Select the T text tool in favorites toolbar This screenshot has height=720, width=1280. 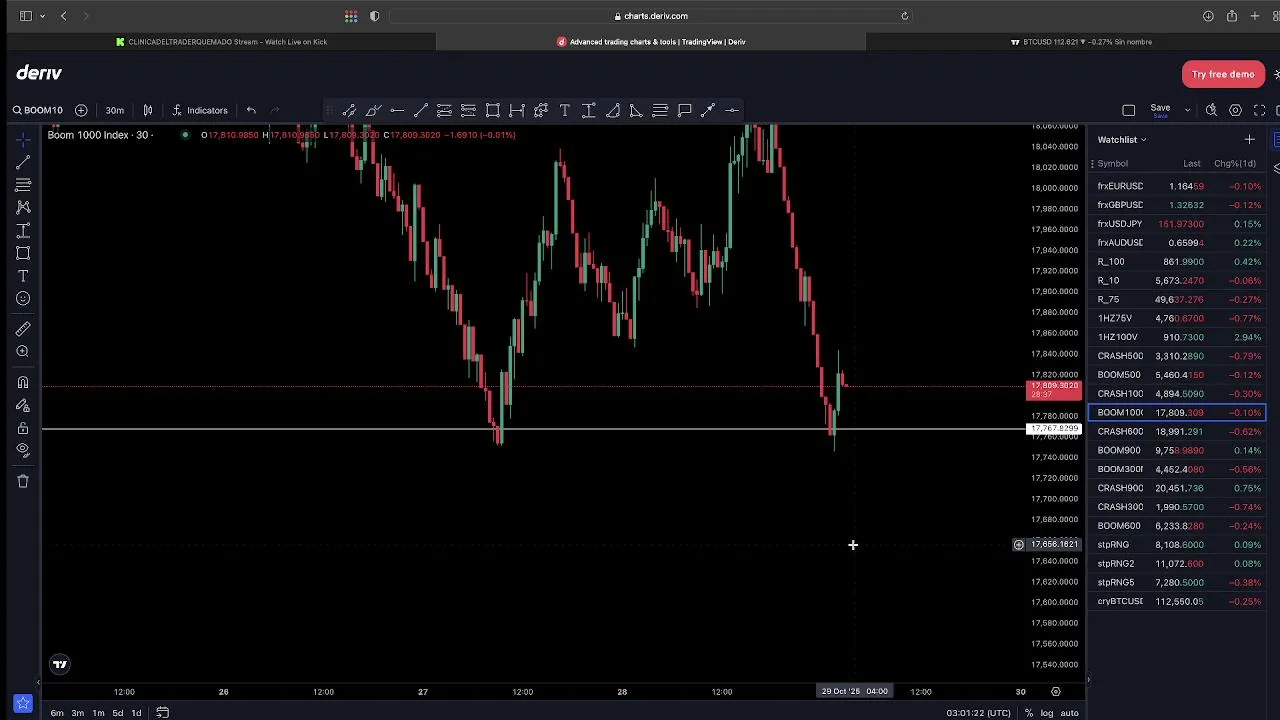point(565,110)
